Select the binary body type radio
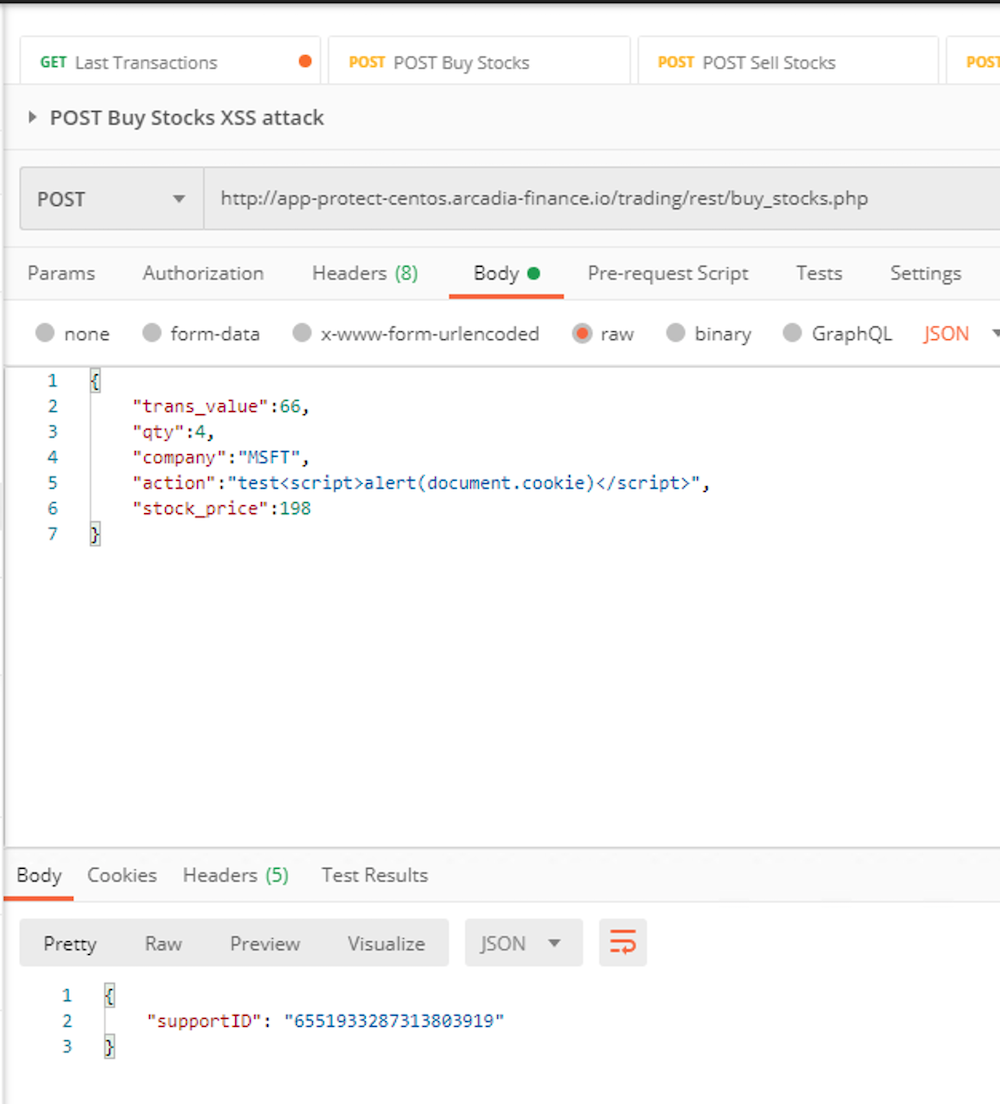Screen dimensions: 1000x1104 click(x=676, y=332)
